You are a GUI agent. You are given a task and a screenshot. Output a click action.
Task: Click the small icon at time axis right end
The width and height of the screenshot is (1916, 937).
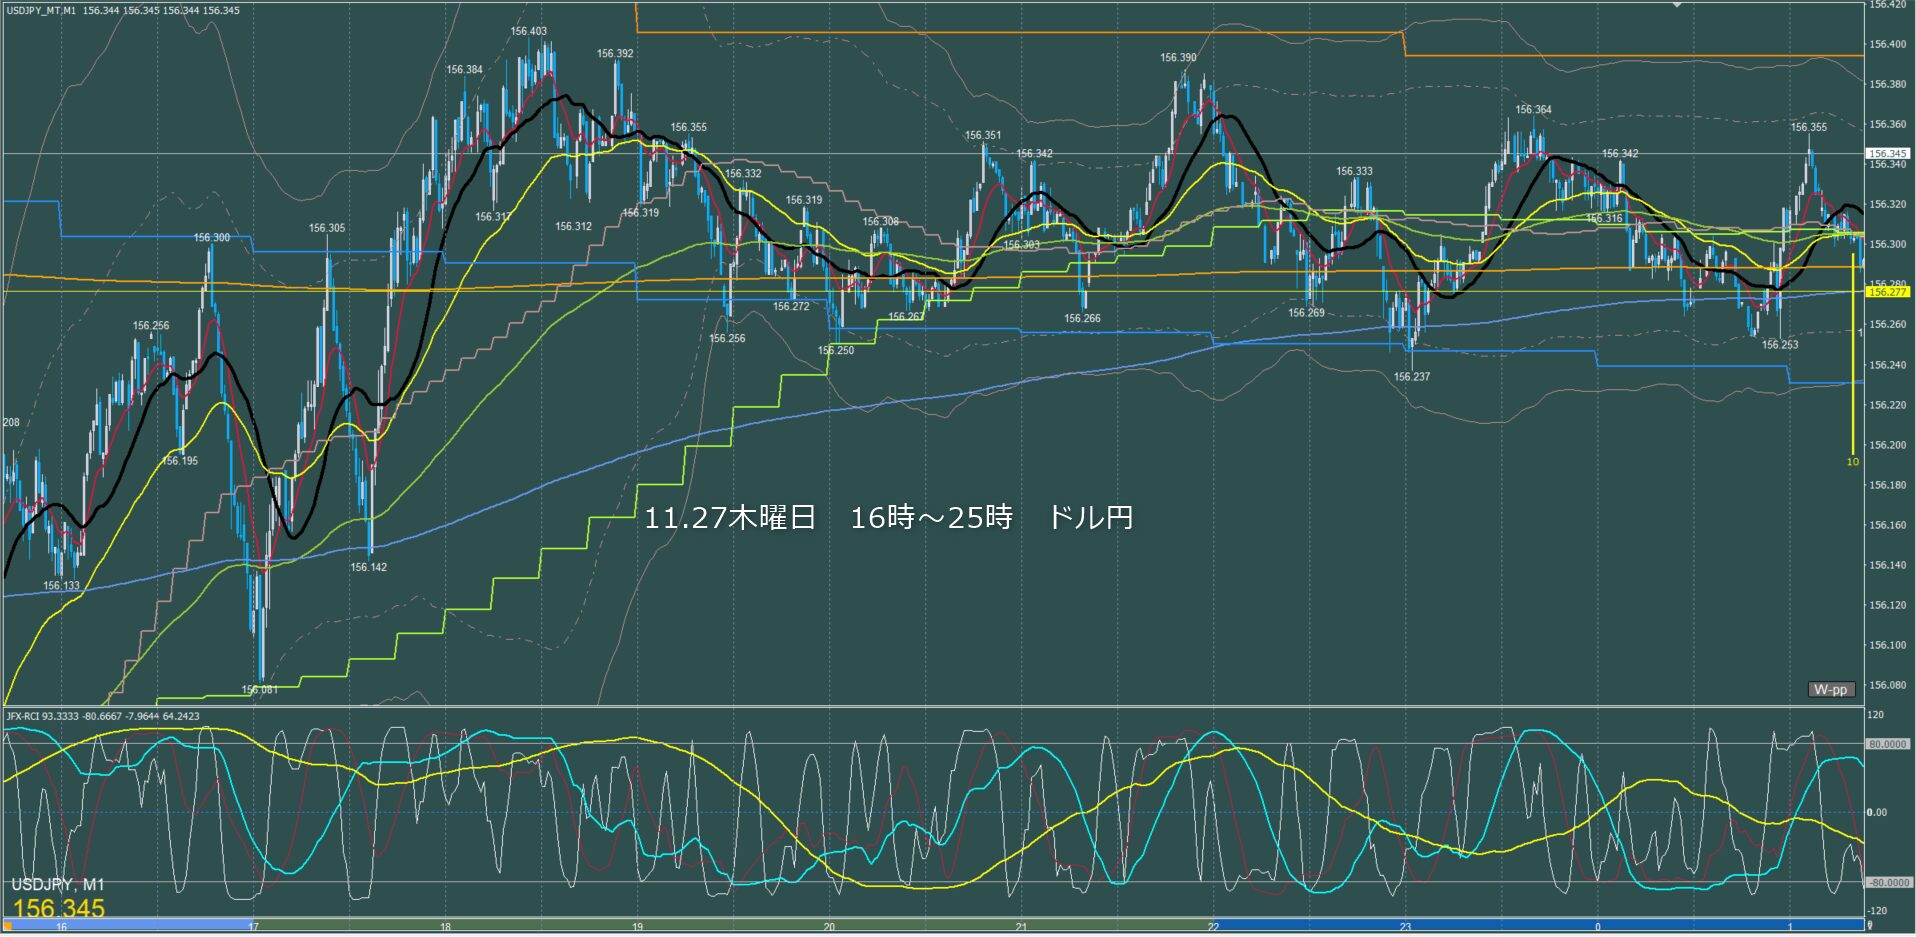[x=1869, y=926]
